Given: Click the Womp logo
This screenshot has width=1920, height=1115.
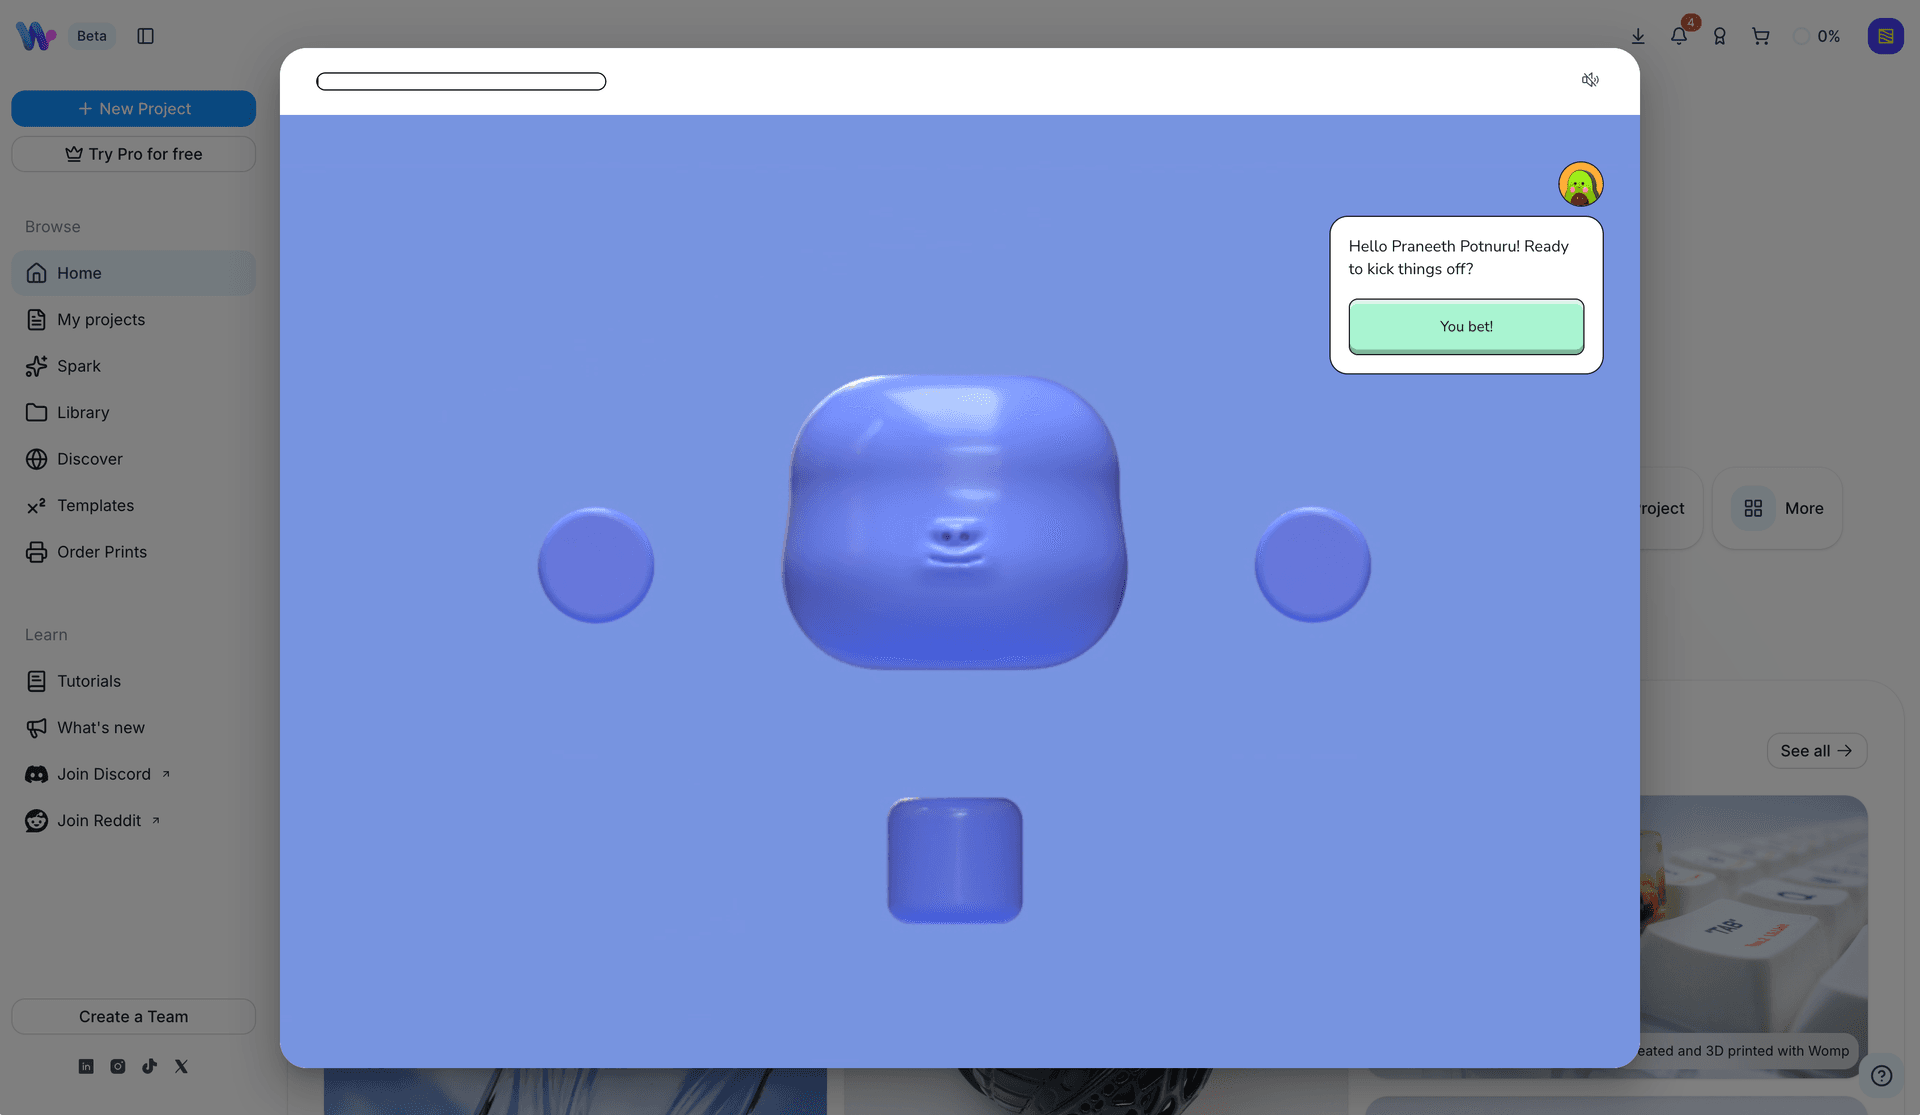Looking at the screenshot, I should click(x=35, y=35).
